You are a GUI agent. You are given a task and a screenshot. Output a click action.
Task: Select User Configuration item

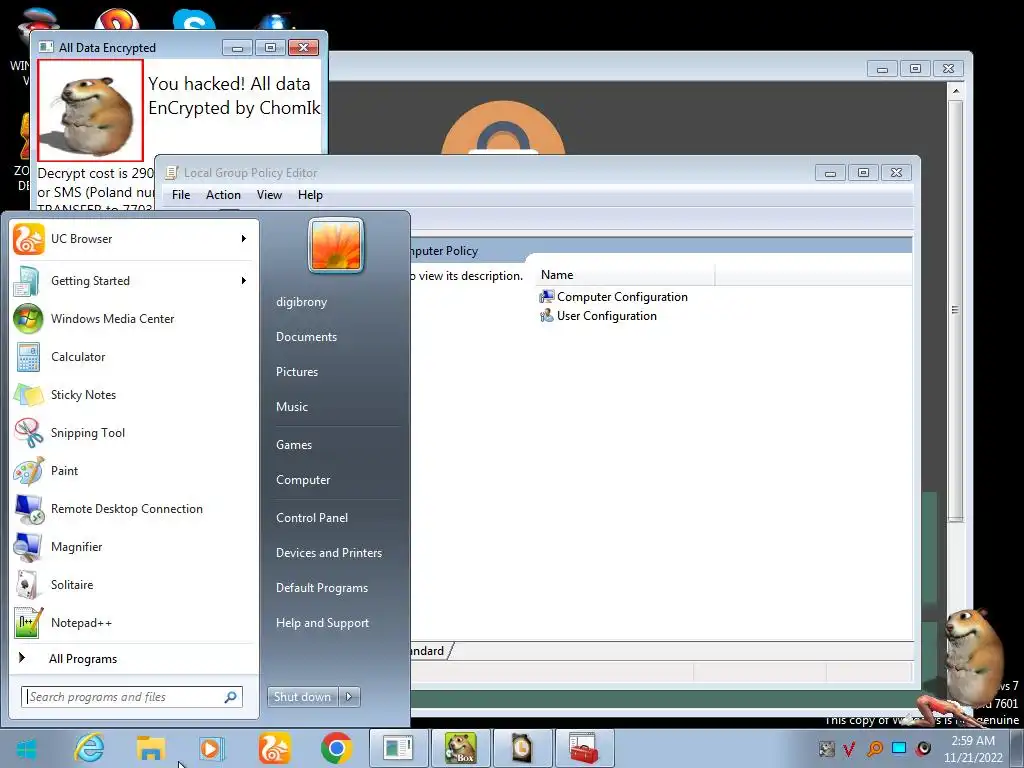tap(598, 316)
